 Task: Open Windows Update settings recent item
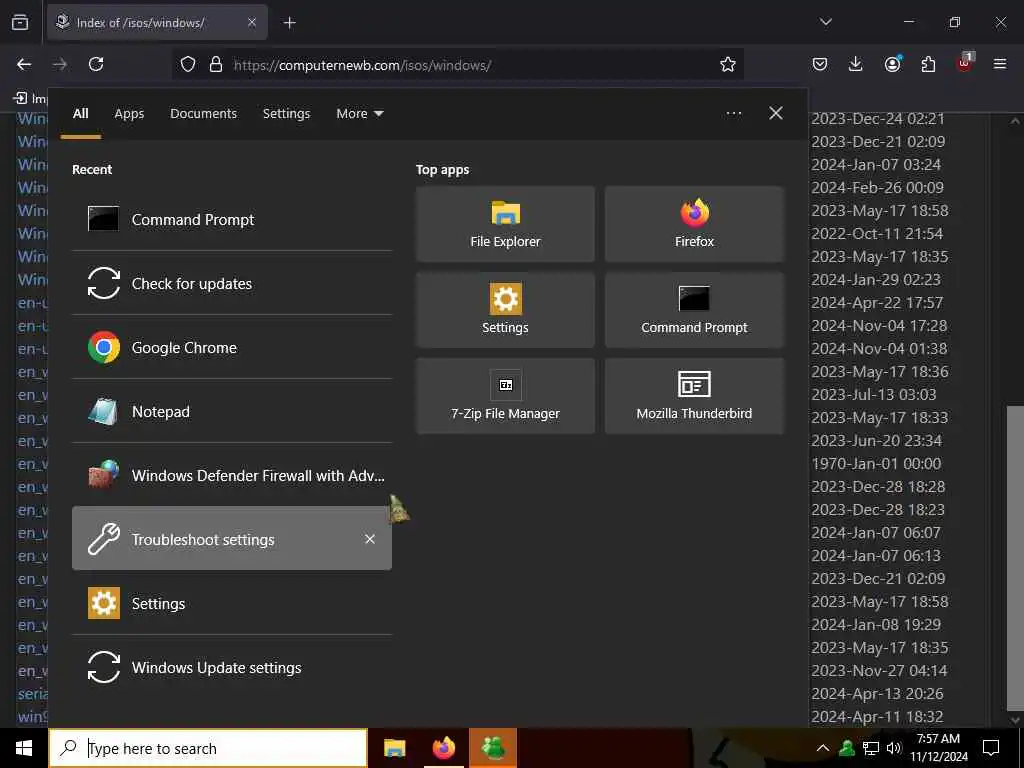click(232, 667)
